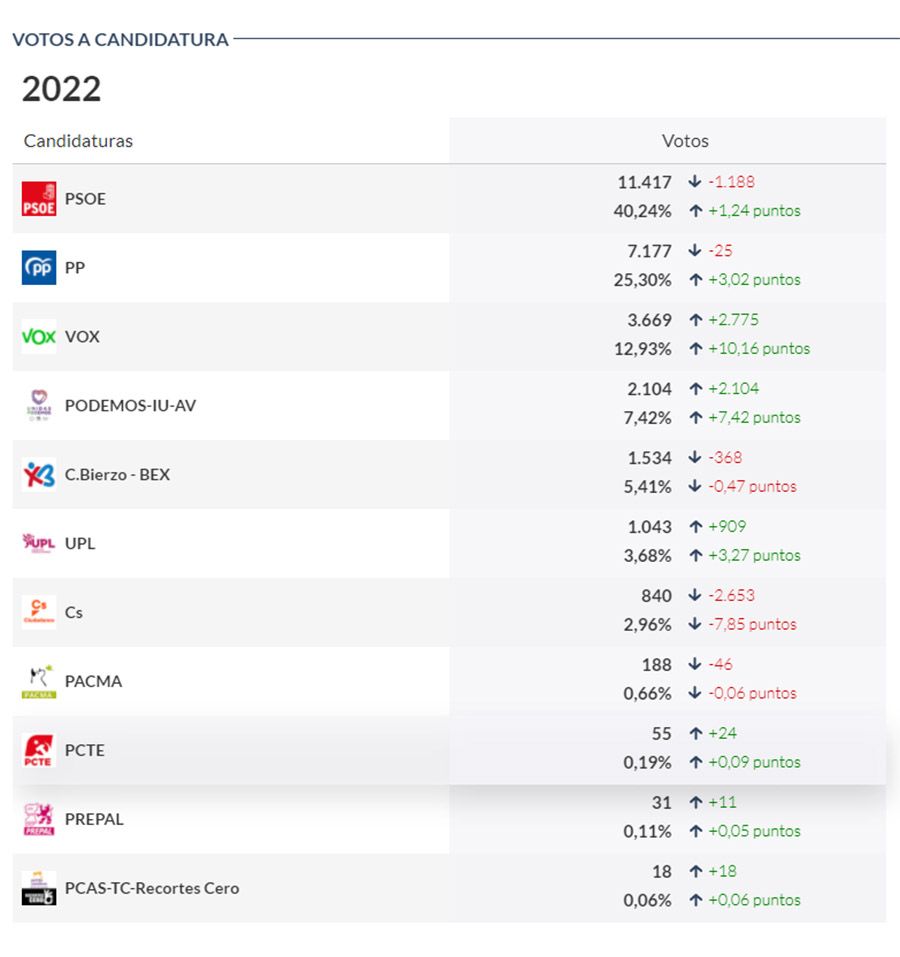Click the Votos column header
Viewport: 900px width, 957px height.
[x=685, y=141]
